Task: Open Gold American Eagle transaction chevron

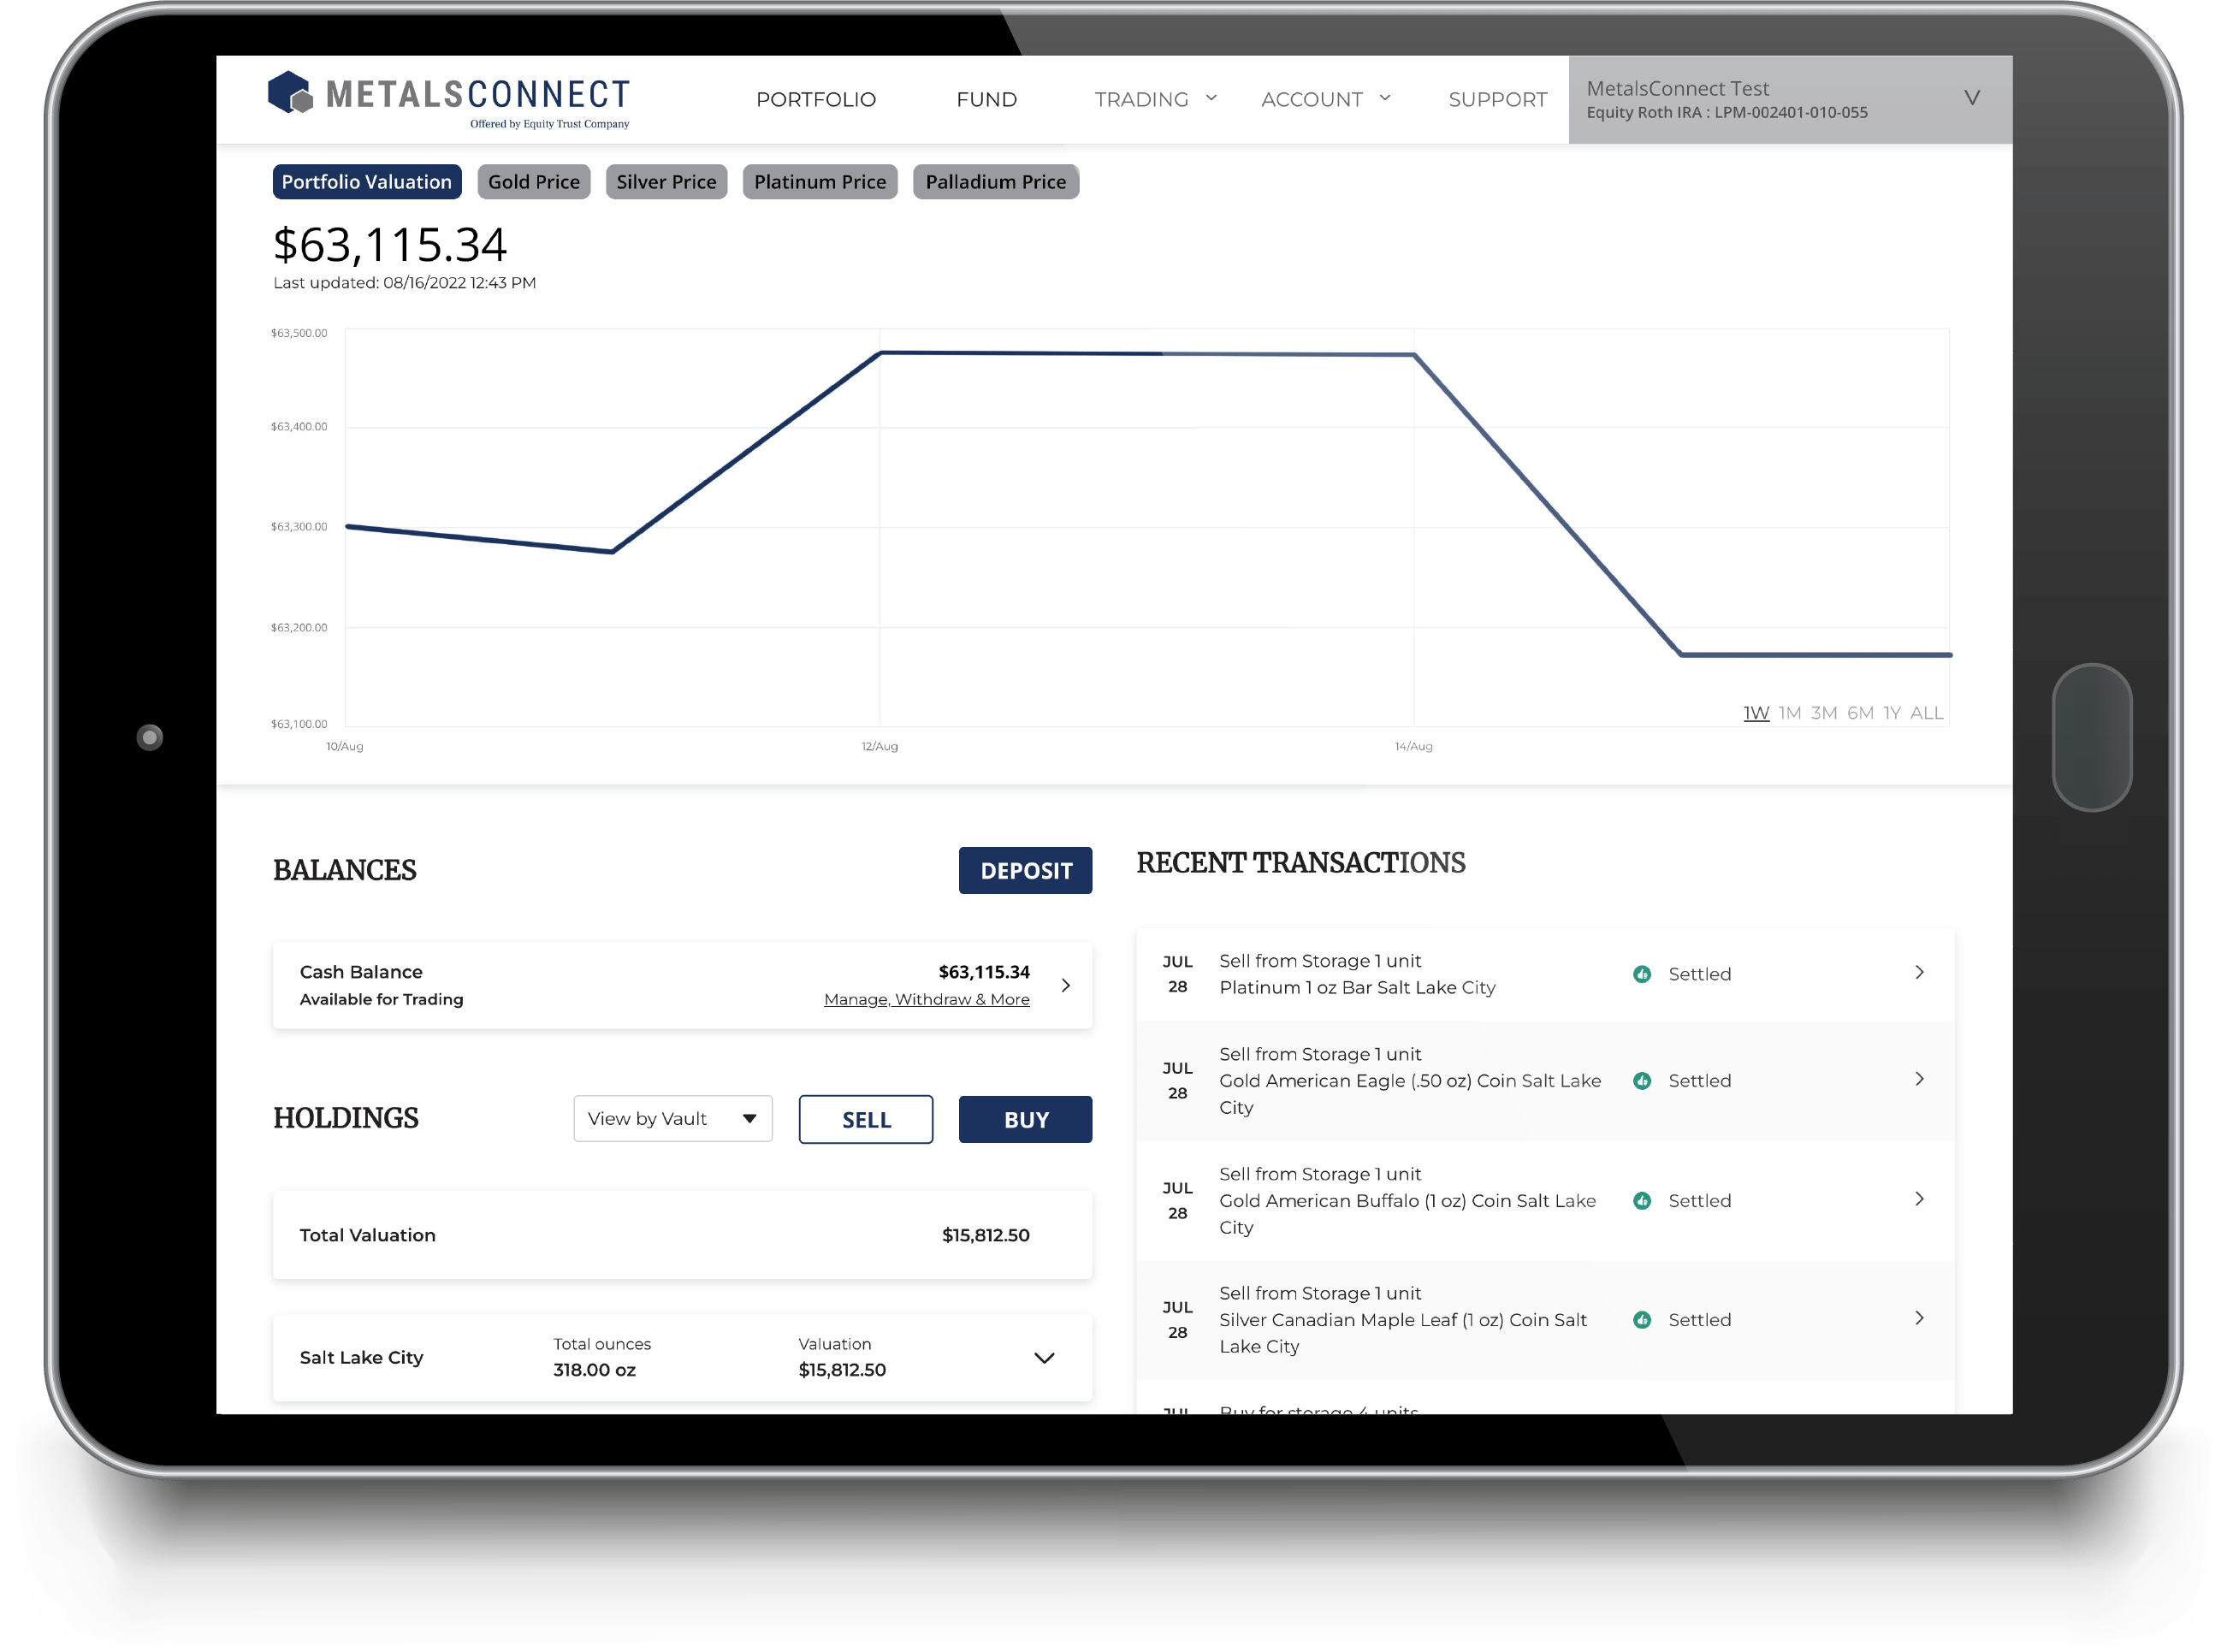Action: tap(1919, 1079)
